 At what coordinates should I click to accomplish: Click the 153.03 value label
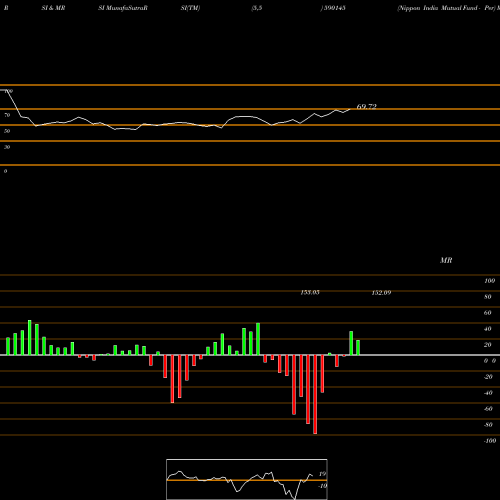coord(310,292)
